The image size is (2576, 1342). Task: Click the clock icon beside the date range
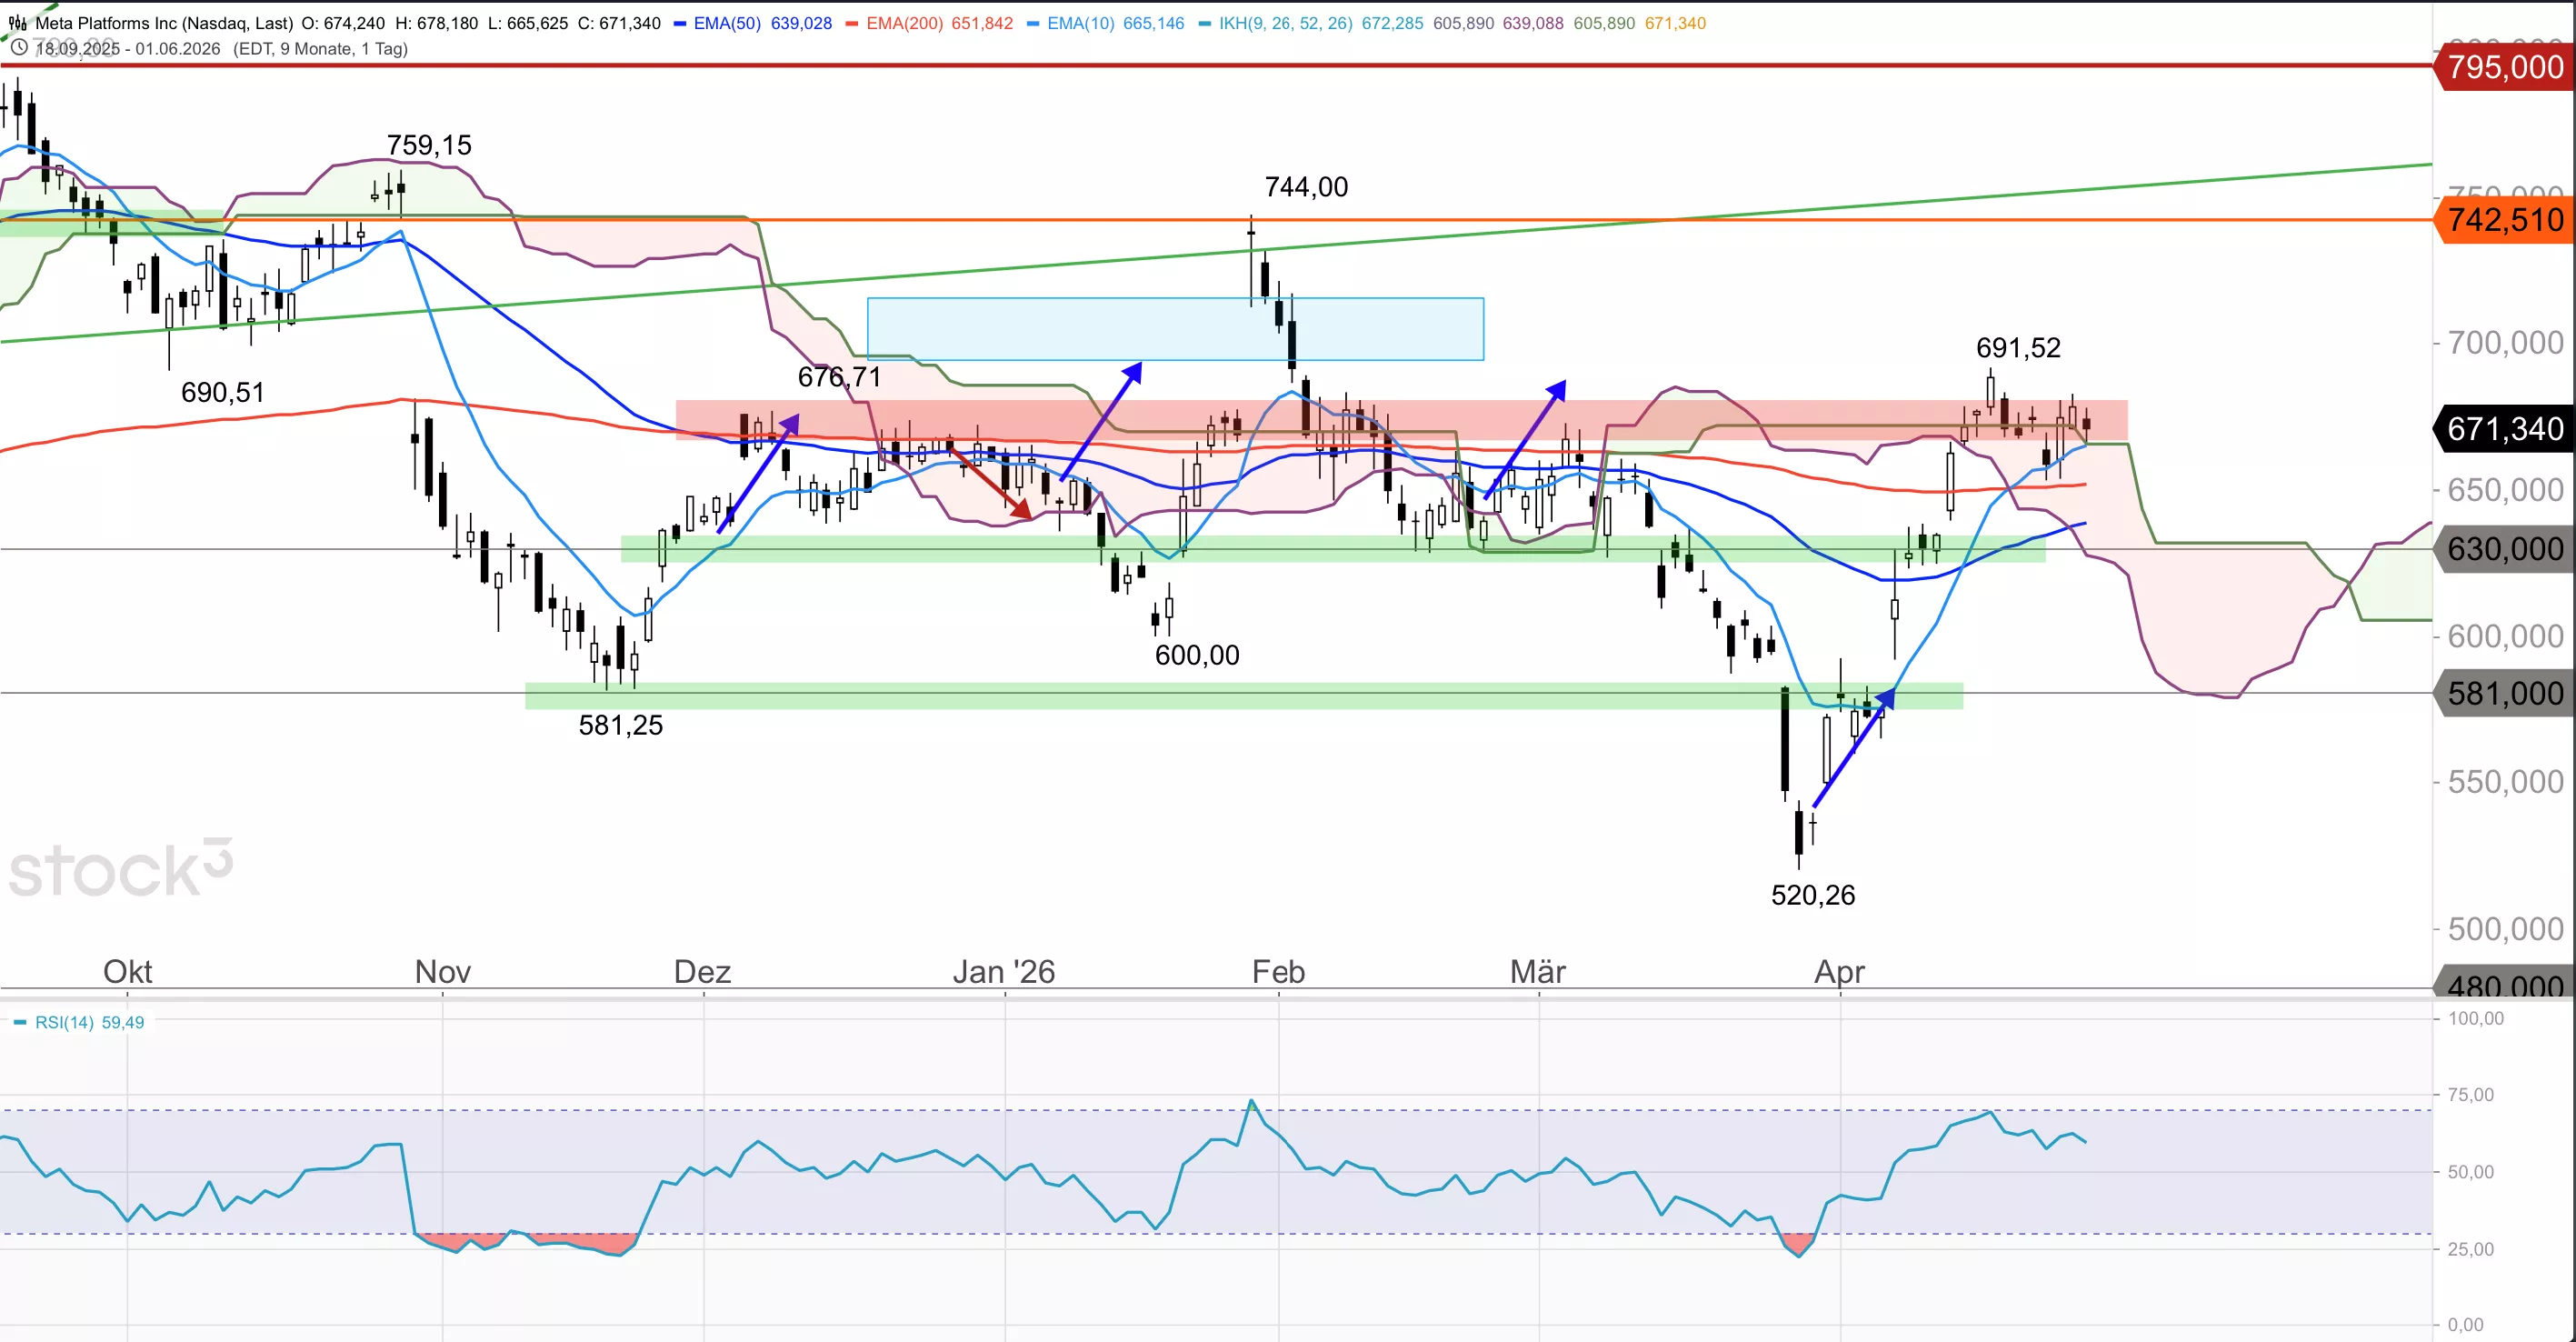pos(18,47)
